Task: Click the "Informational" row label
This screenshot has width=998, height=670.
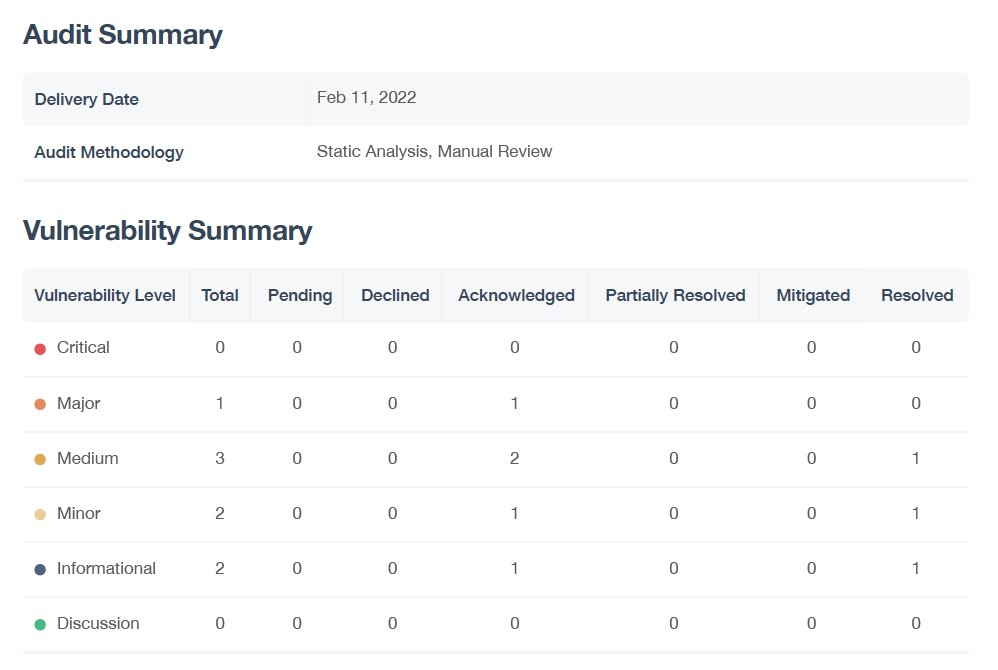Action: pos(106,568)
